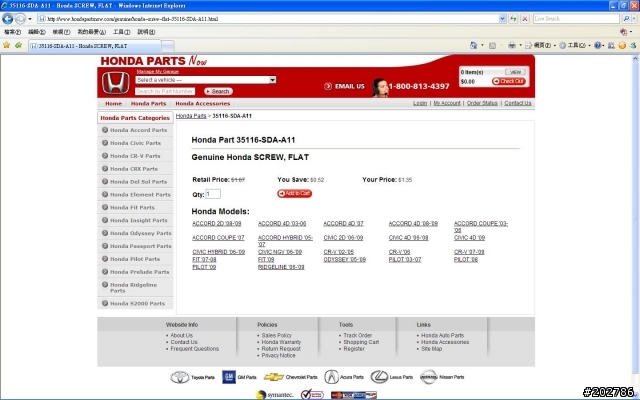The height and width of the screenshot is (400, 640).
Task: Click the Add to Cart button
Action: coord(294,193)
